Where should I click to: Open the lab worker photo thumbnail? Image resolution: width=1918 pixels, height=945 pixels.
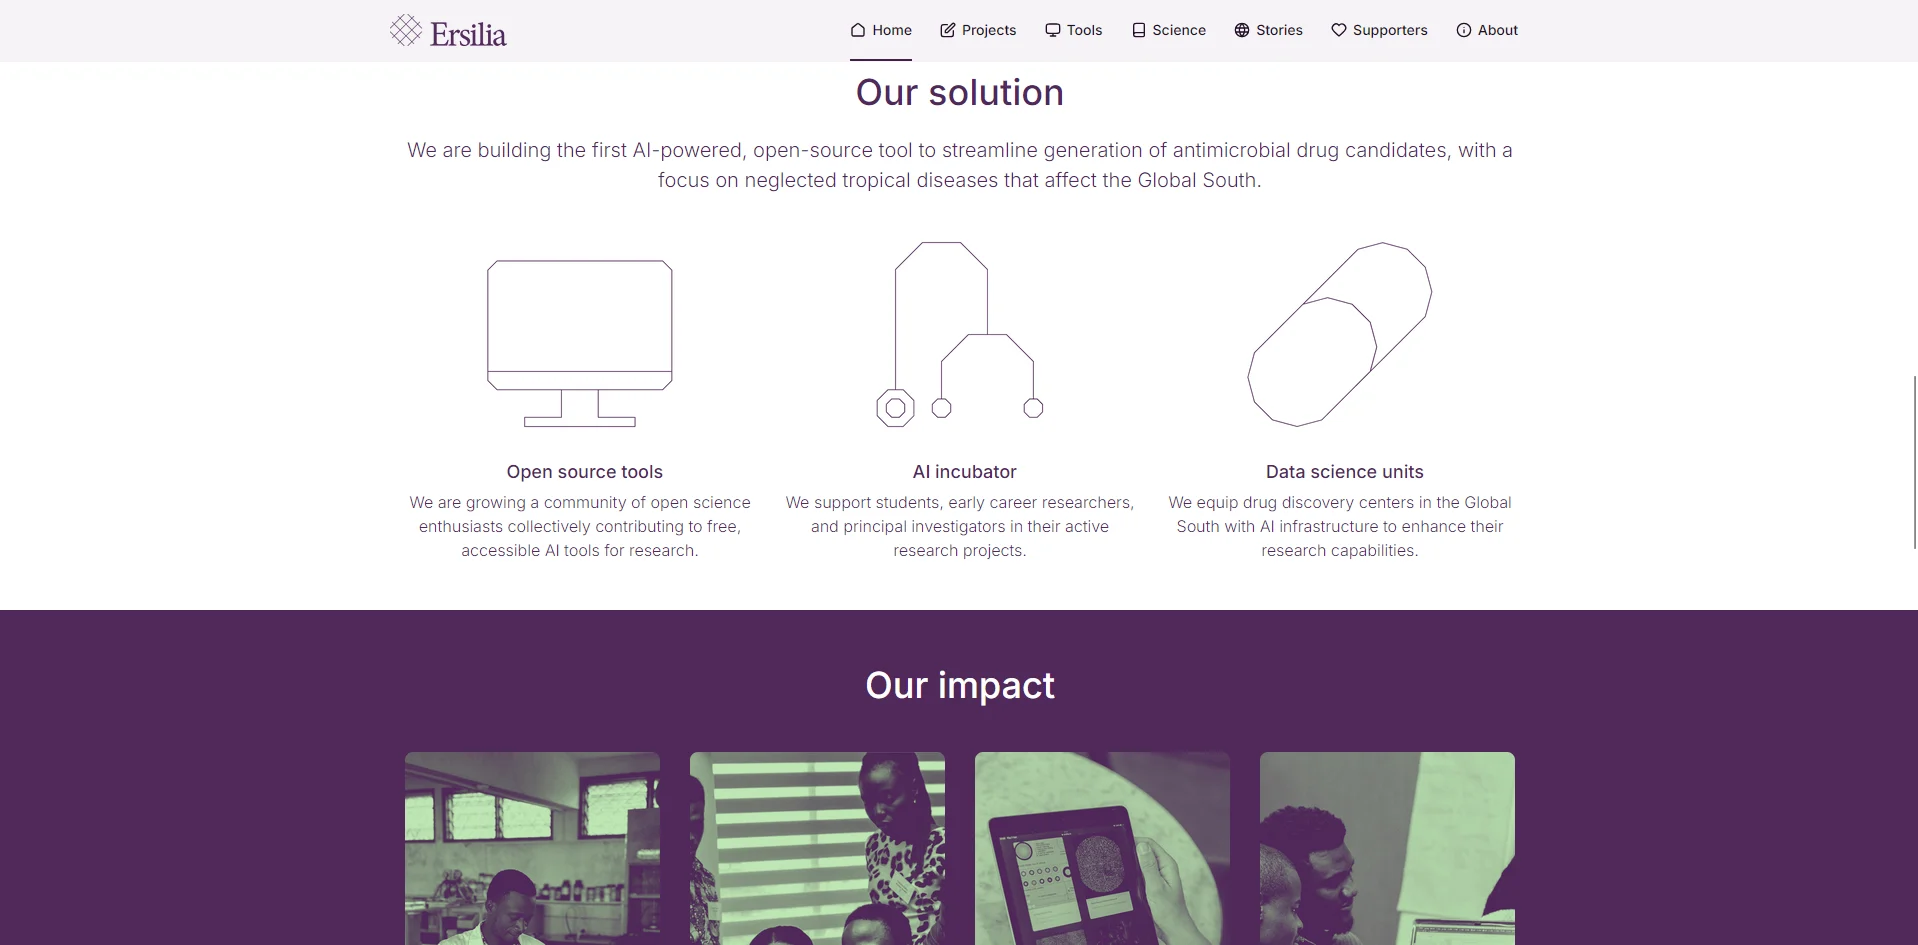(x=532, y=848)
